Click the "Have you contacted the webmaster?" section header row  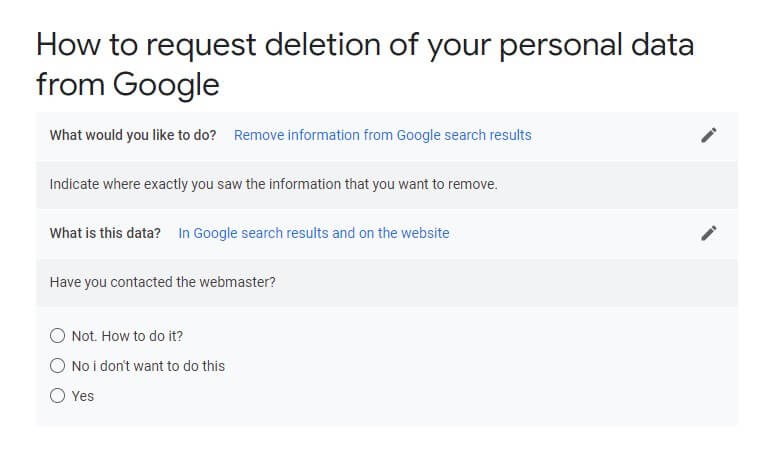[x=387, y=282]
